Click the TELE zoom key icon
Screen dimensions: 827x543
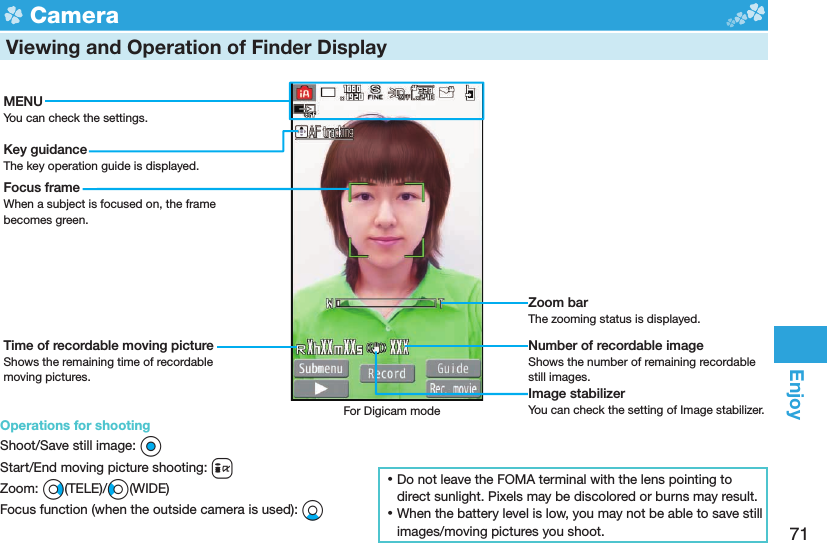(x=53, y=490)
